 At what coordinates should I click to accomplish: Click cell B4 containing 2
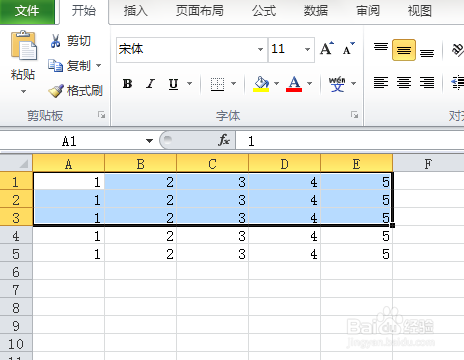[141, 236]
